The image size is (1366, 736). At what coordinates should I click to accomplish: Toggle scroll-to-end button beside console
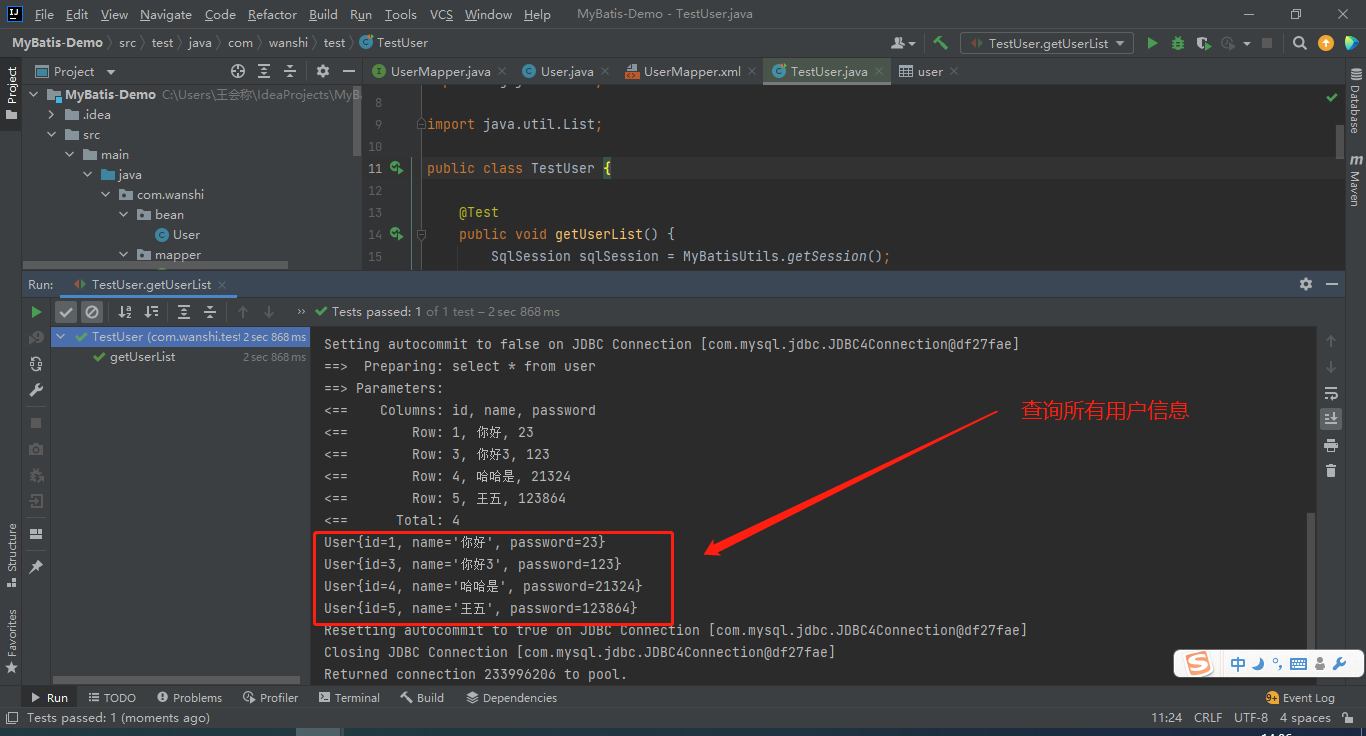(x=1331, y=419)
